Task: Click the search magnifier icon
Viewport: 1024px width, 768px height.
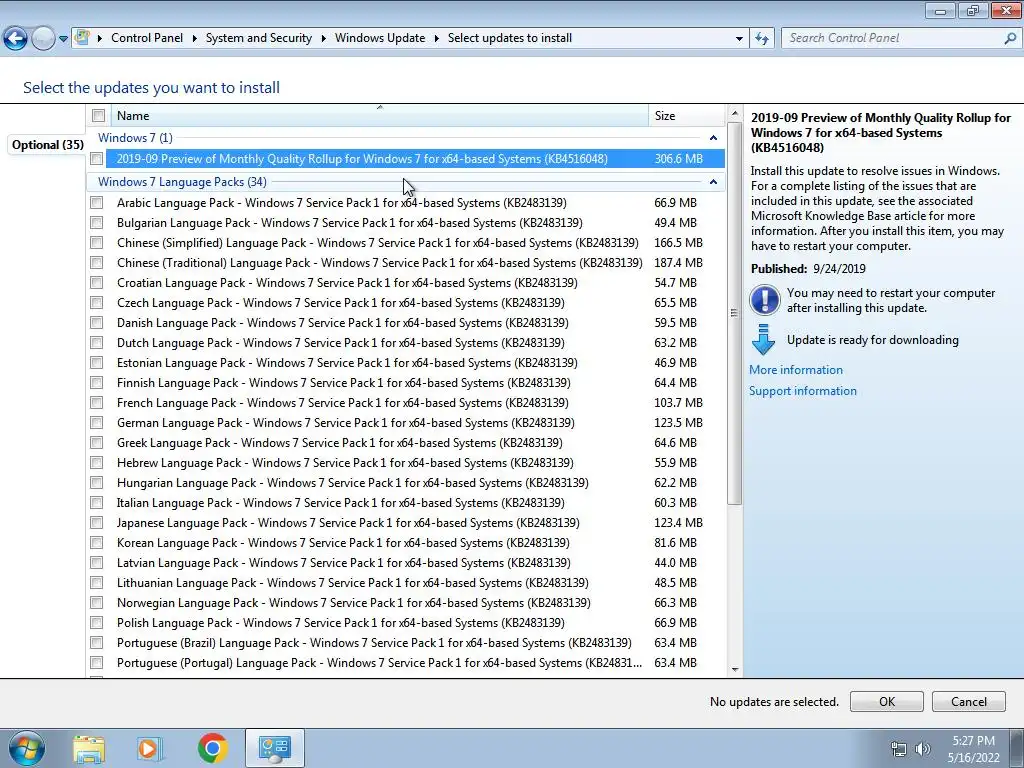Action: point(1010,39)
